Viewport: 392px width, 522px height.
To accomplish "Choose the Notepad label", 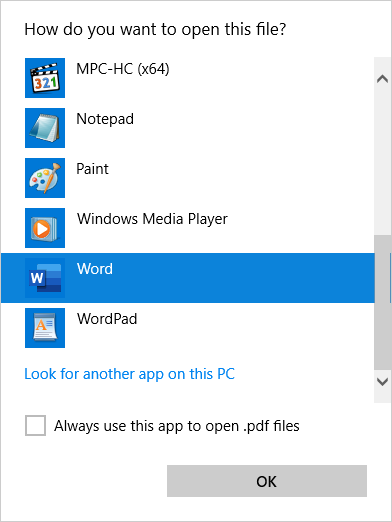I will [105, 119].
